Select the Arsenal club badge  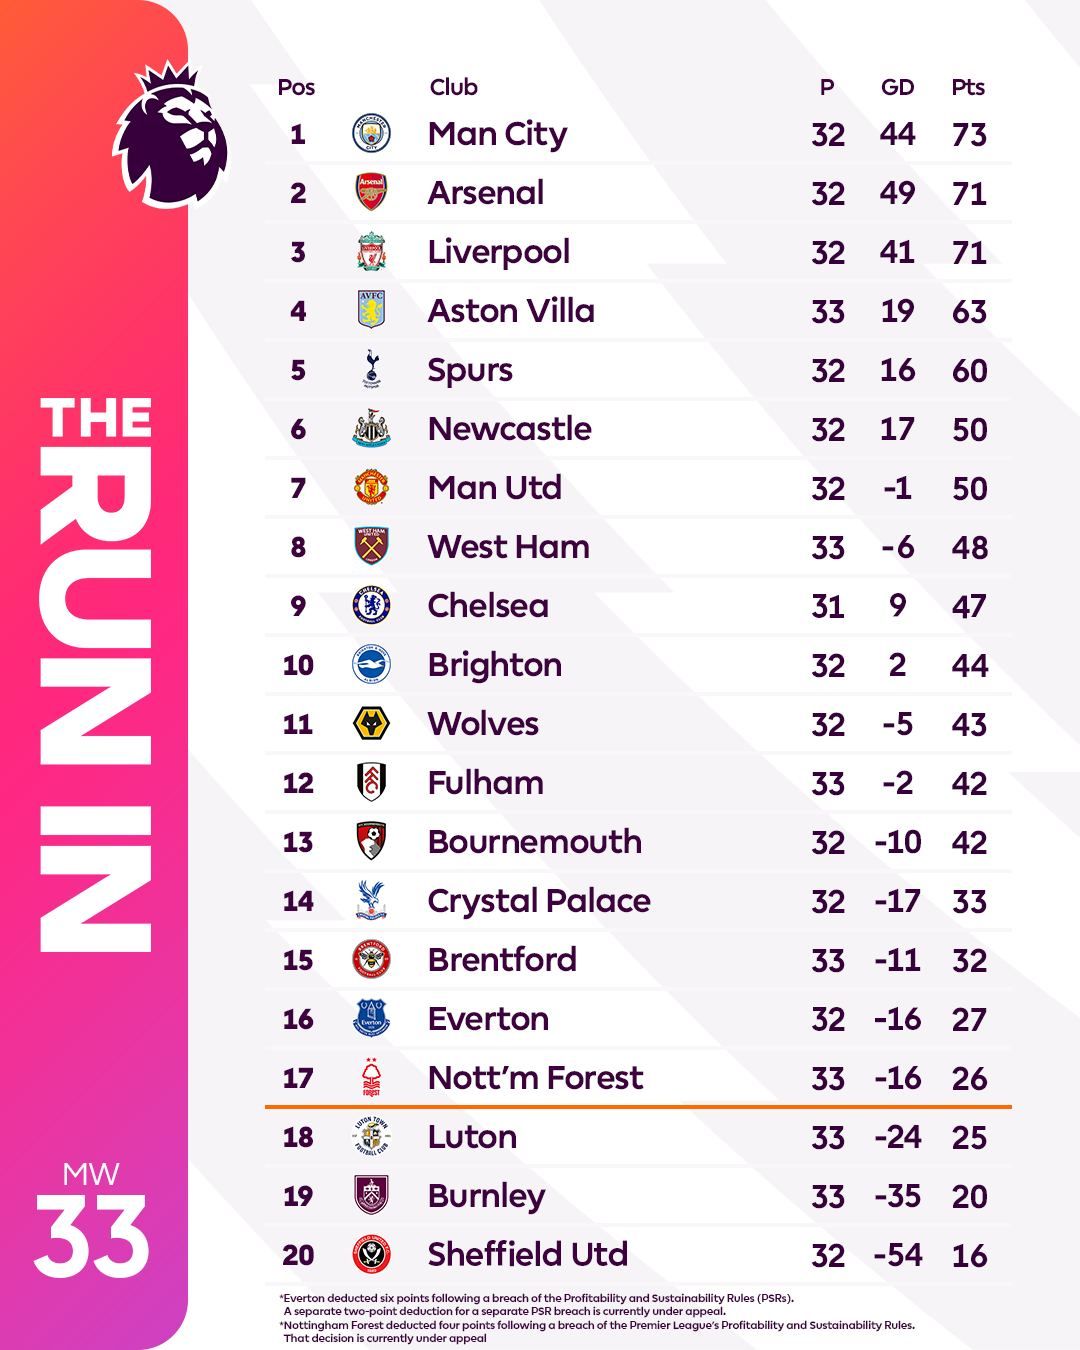371,192
